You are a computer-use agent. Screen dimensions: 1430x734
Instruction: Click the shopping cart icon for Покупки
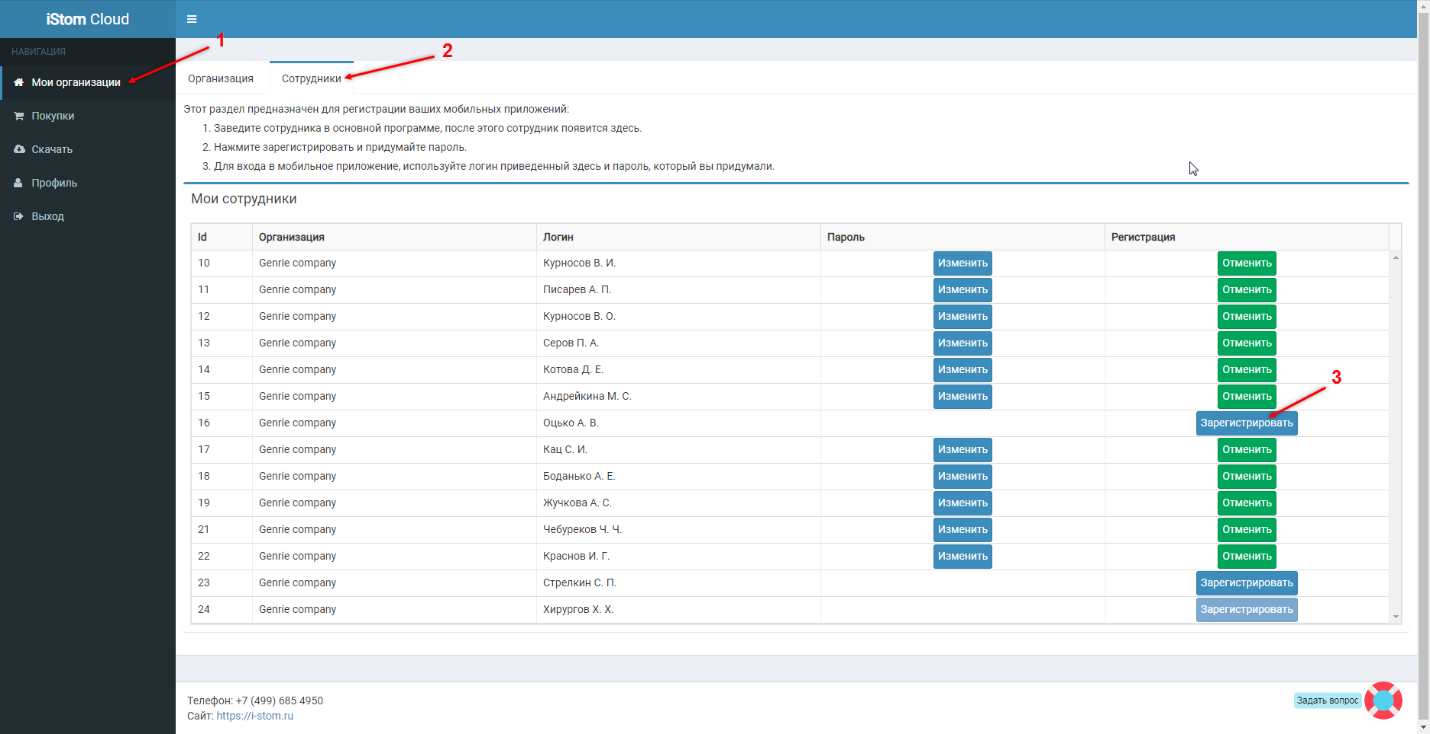point(18,116)
